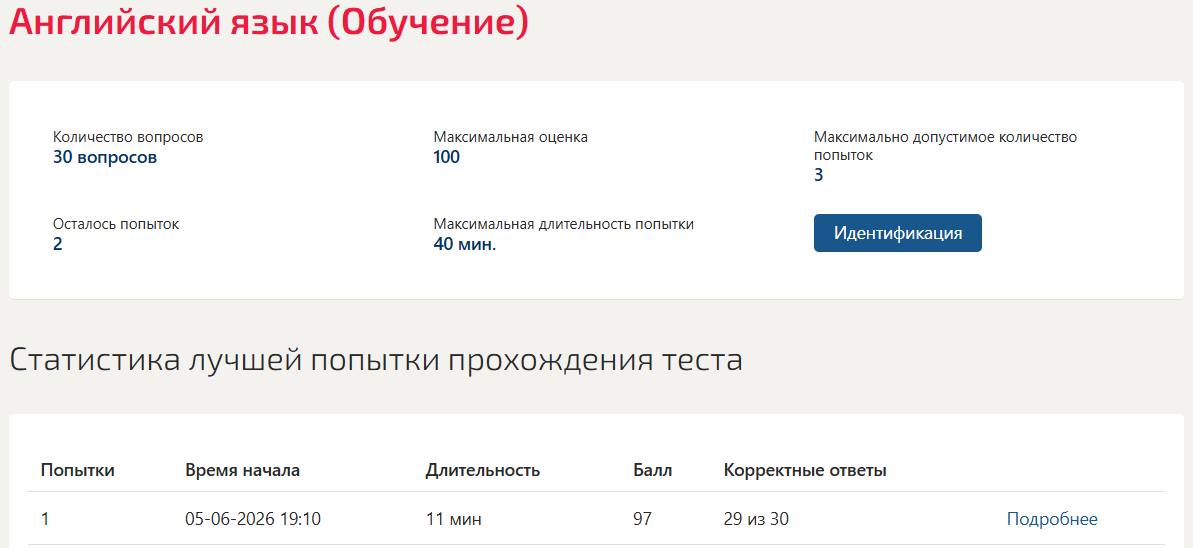Select the 29 из 30 correct answers cell

point(756,520)
